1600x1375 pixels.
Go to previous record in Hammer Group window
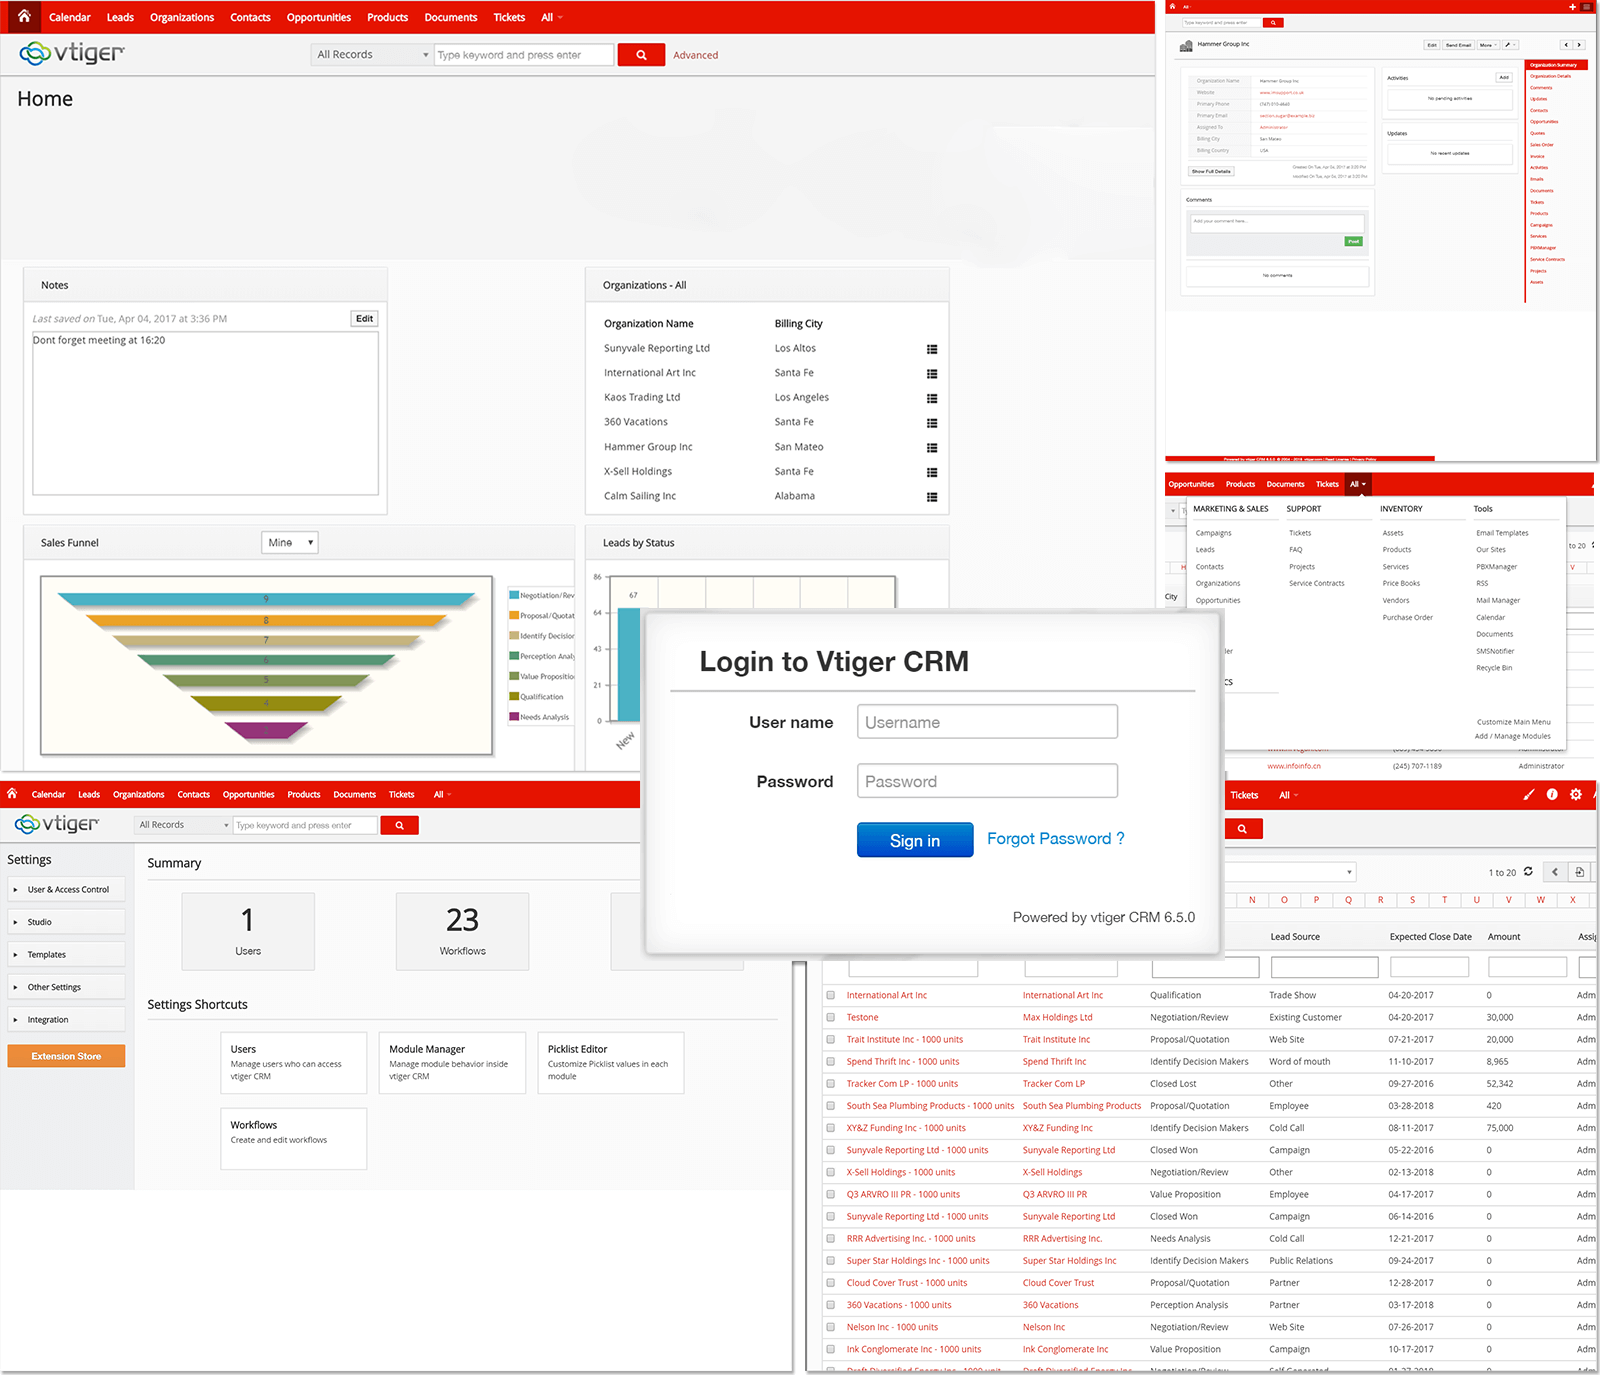click(x=1566, y=45)
